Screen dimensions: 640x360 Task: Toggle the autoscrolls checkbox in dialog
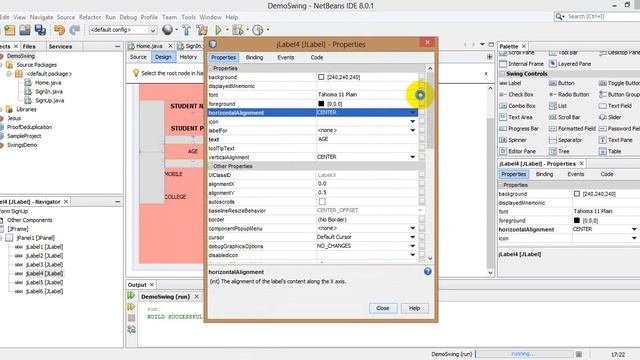322,202
